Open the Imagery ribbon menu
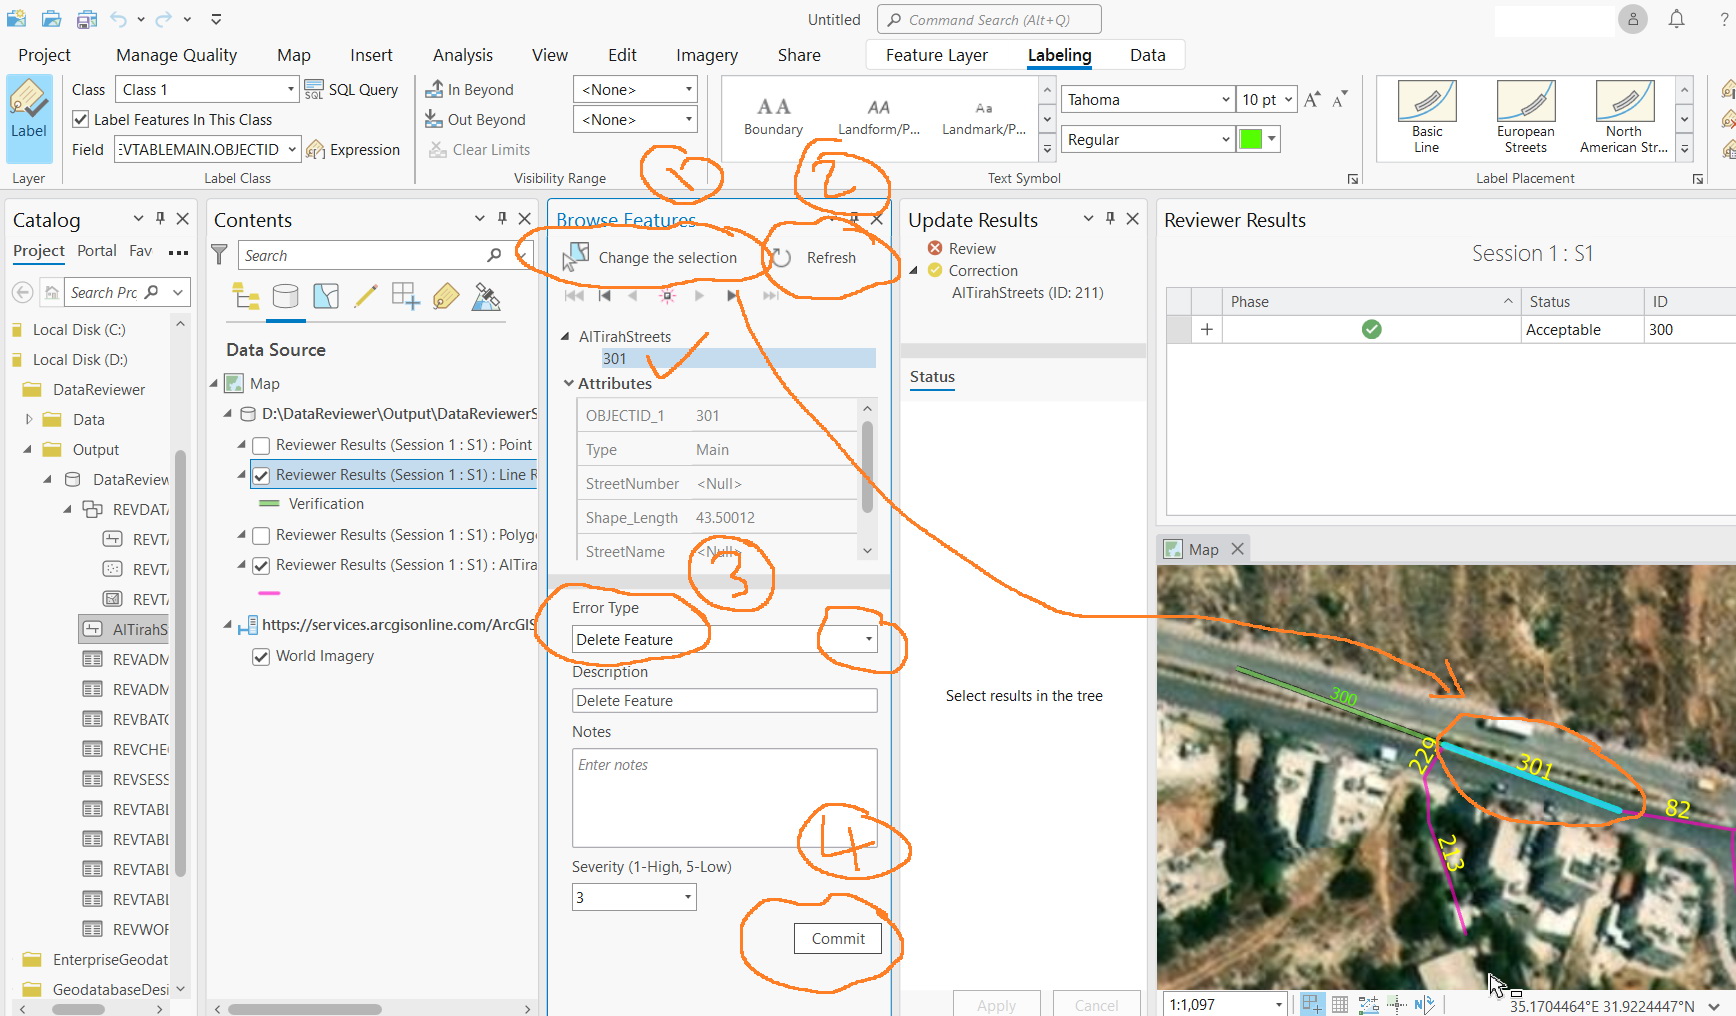Screen dimensions: 1736x1016 point(706,55)
